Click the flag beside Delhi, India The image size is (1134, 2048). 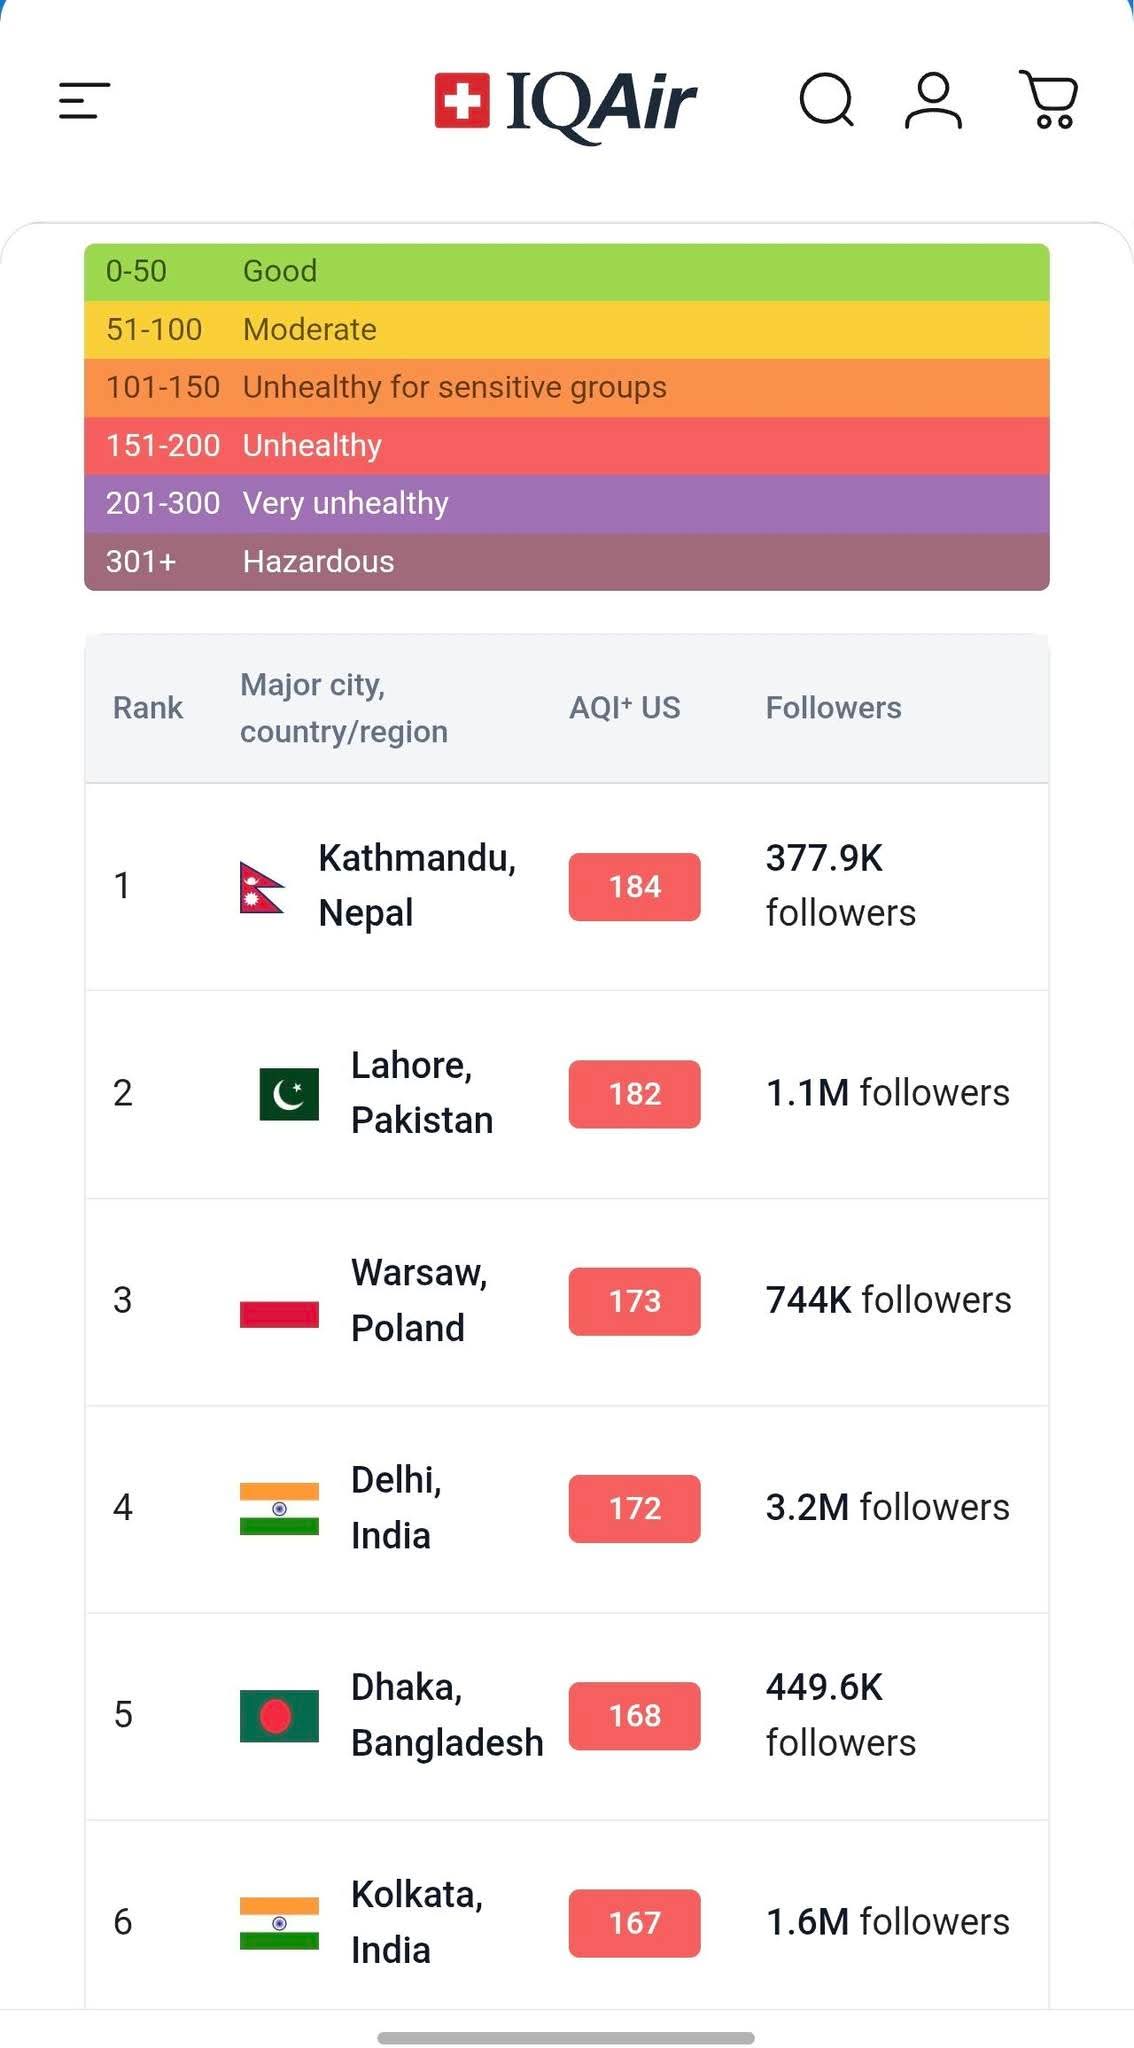pos(279,1508)
